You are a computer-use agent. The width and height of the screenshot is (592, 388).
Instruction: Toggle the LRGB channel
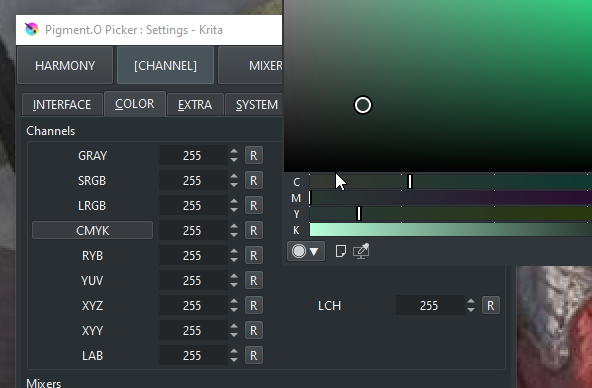pos(92,205)
